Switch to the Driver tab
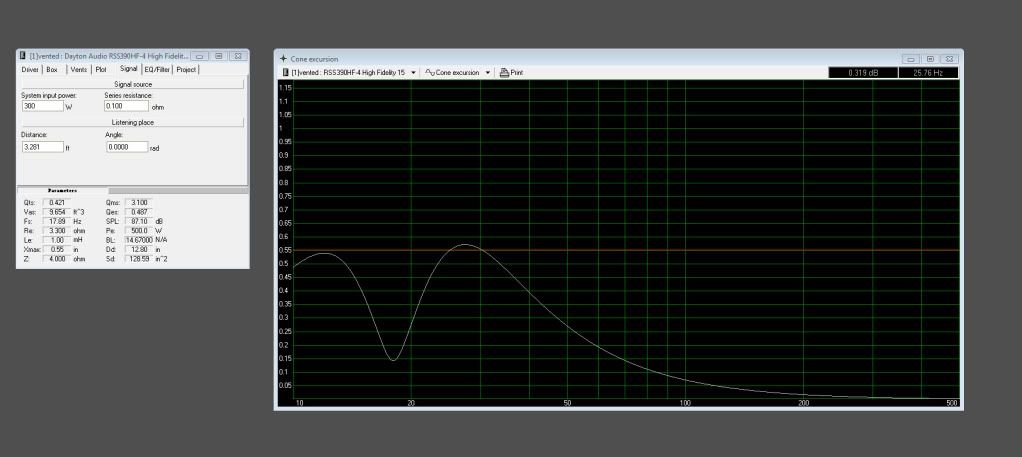Viewport: 1022px width, 457px height. tap(30, 70)
